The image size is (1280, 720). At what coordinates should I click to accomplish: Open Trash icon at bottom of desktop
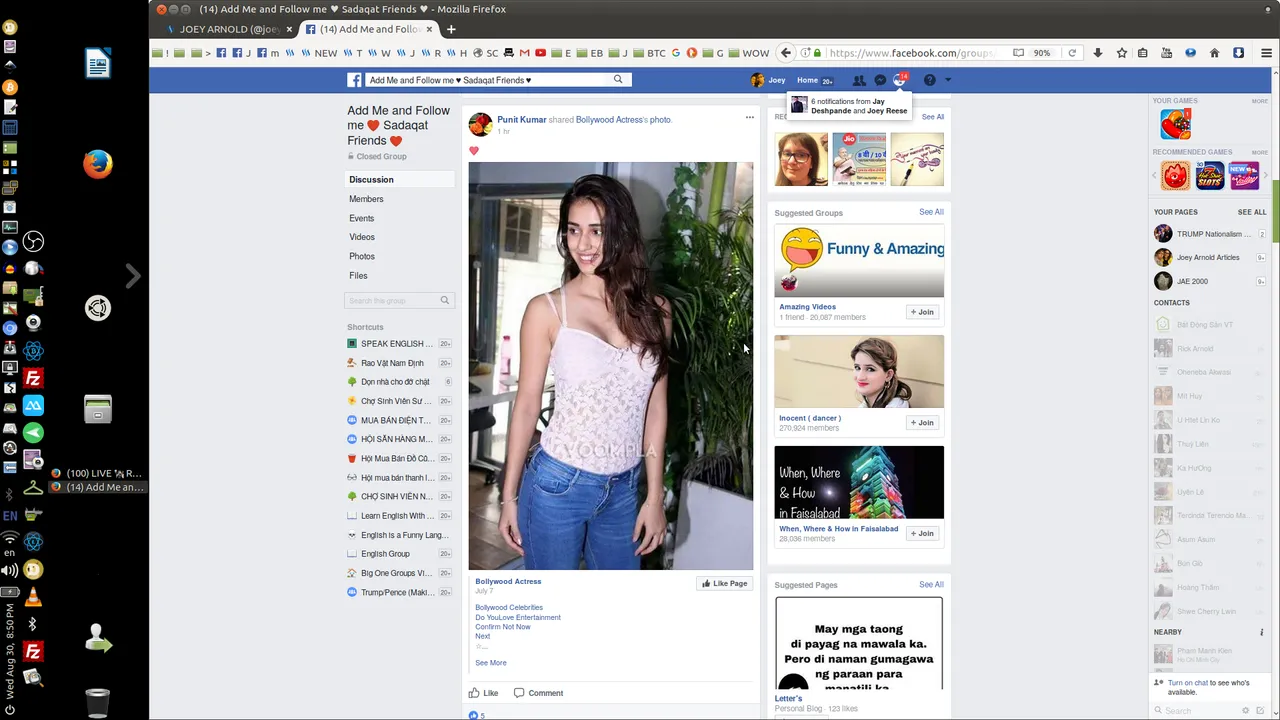(x=97, y=703)
